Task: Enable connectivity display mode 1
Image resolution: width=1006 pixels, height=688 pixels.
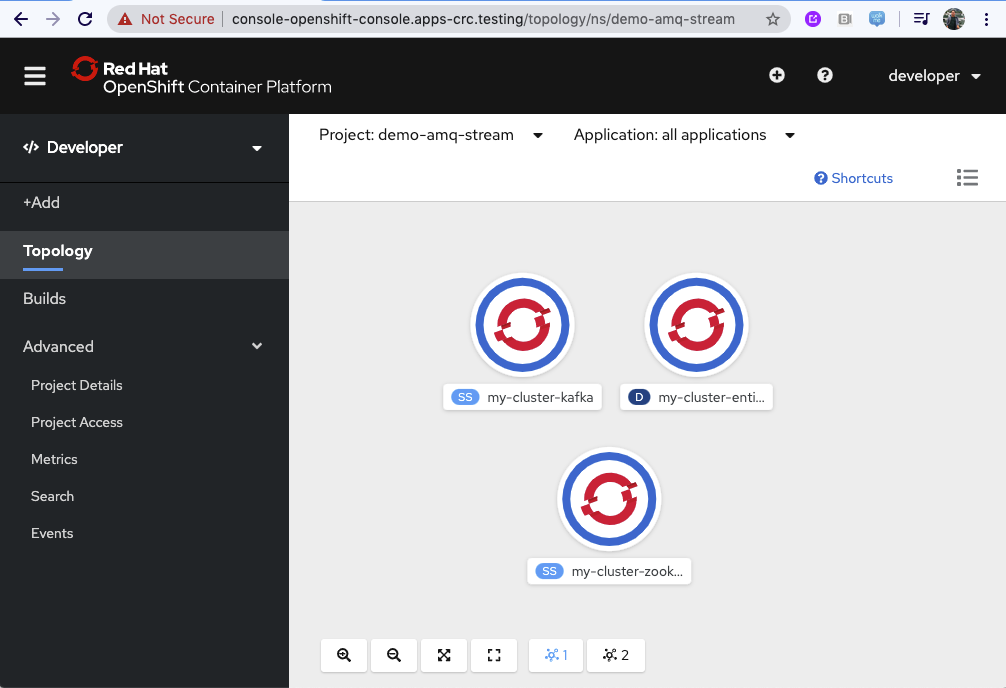Action: point(556,655)
